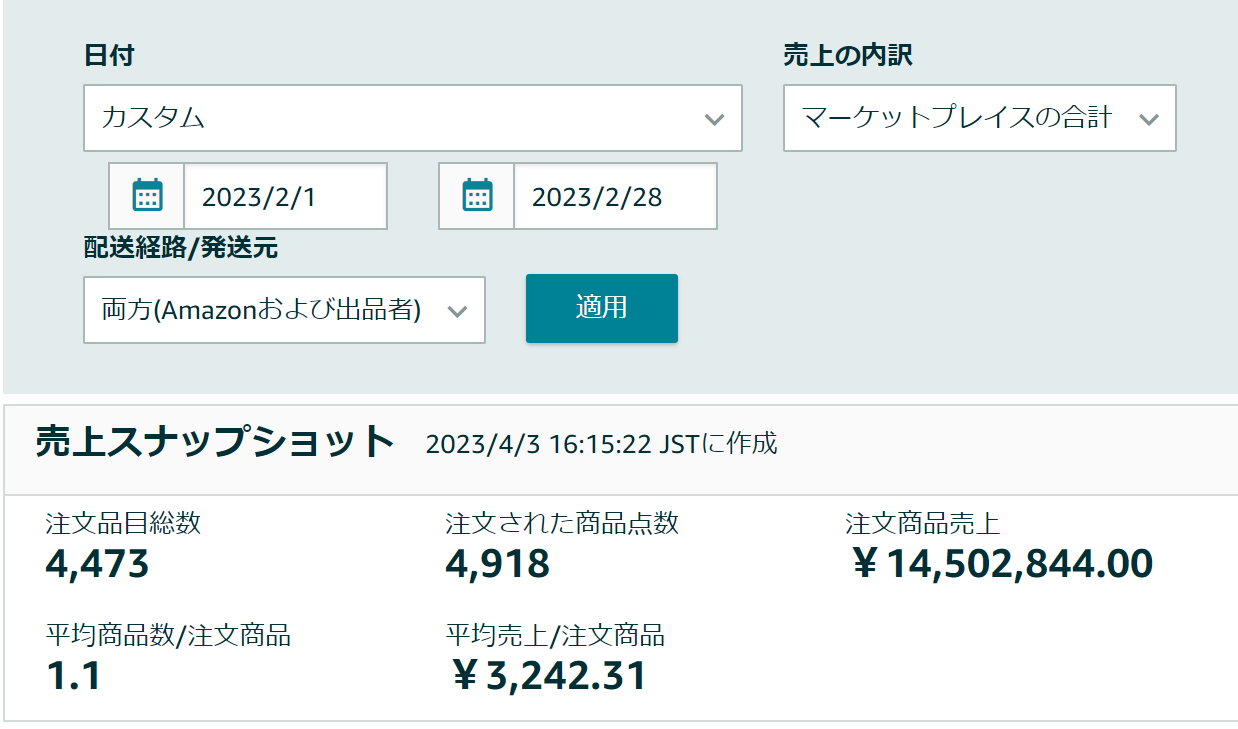The height and width of the screenshot is (729, 1238).
Task: Click the ¥3,242.31 average sales value
Action: coord(547,676)
